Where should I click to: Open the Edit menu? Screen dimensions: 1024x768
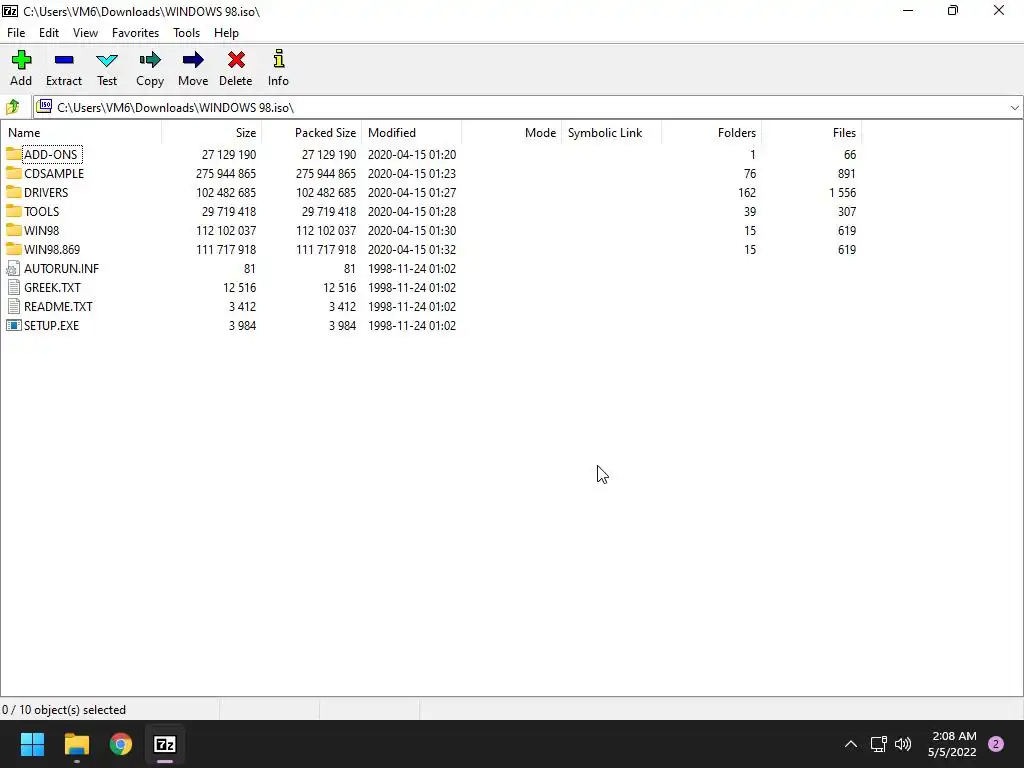pos(49,33)
